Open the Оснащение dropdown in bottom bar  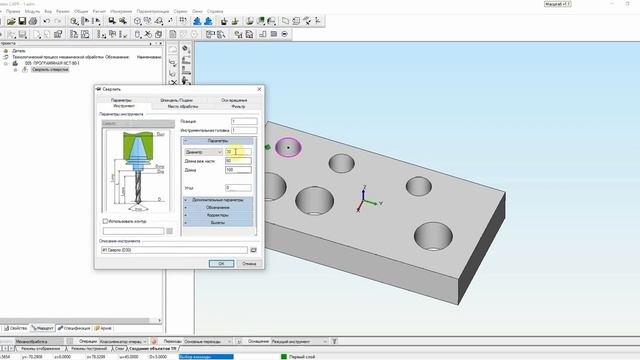point(299,341)
